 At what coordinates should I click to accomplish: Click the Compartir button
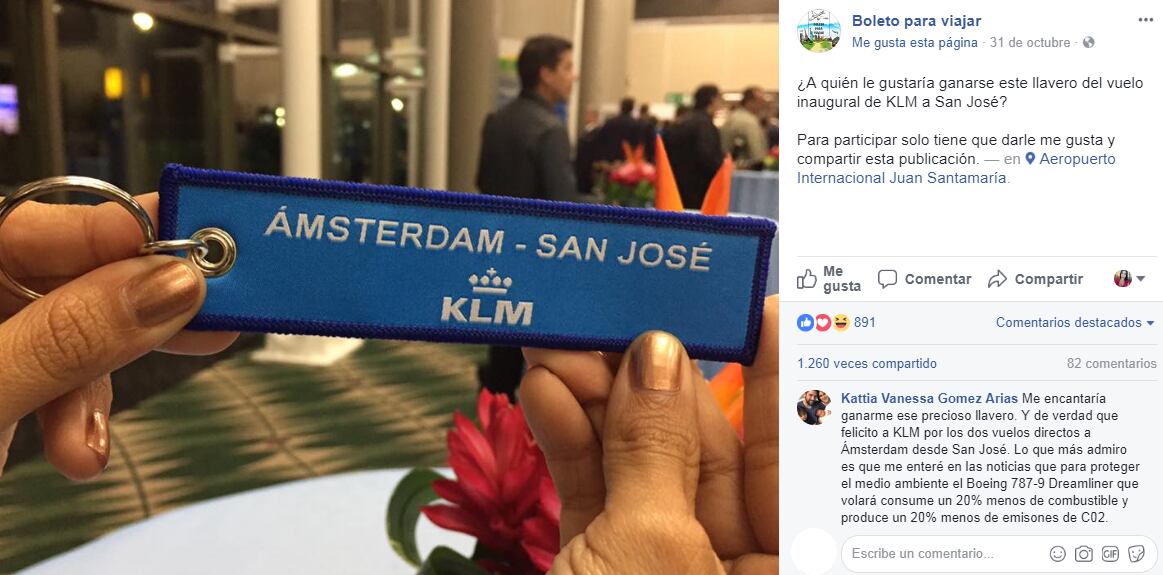coord(1035,279)
